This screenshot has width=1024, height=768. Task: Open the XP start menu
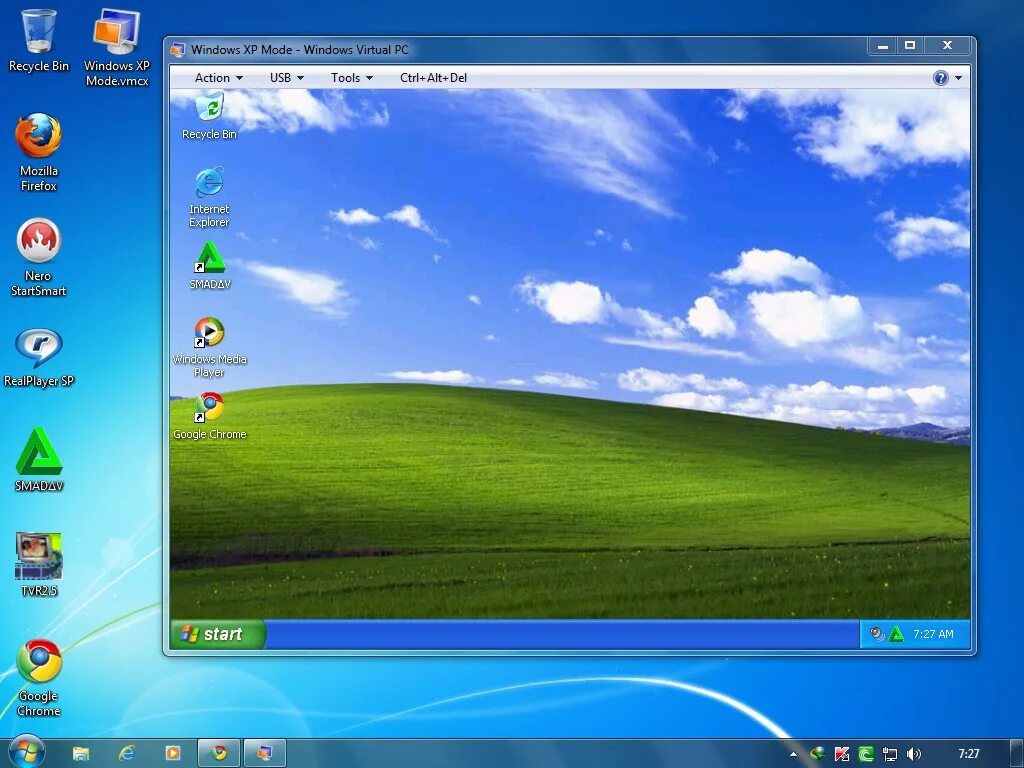[x=217, y=633]
